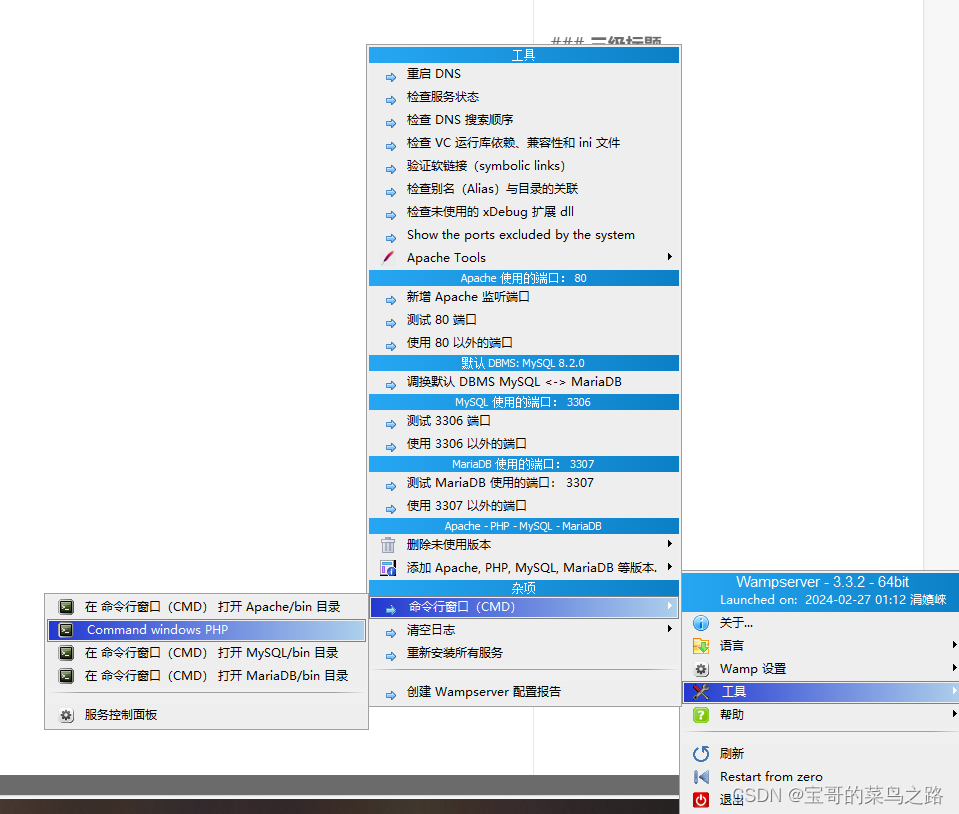959x814 pixels.
Task: Select 使用 3306 以外的端口
Action: pos(524,443)
